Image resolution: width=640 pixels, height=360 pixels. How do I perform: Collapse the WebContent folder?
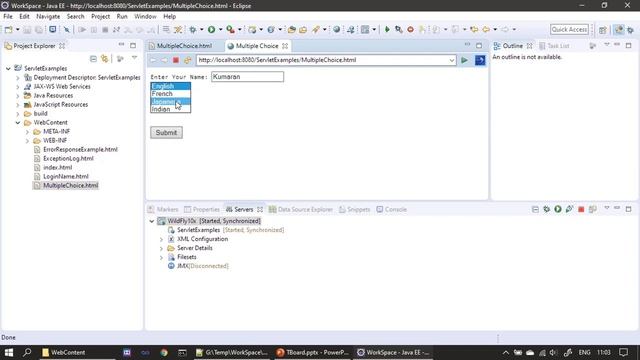tap(18, 122)
